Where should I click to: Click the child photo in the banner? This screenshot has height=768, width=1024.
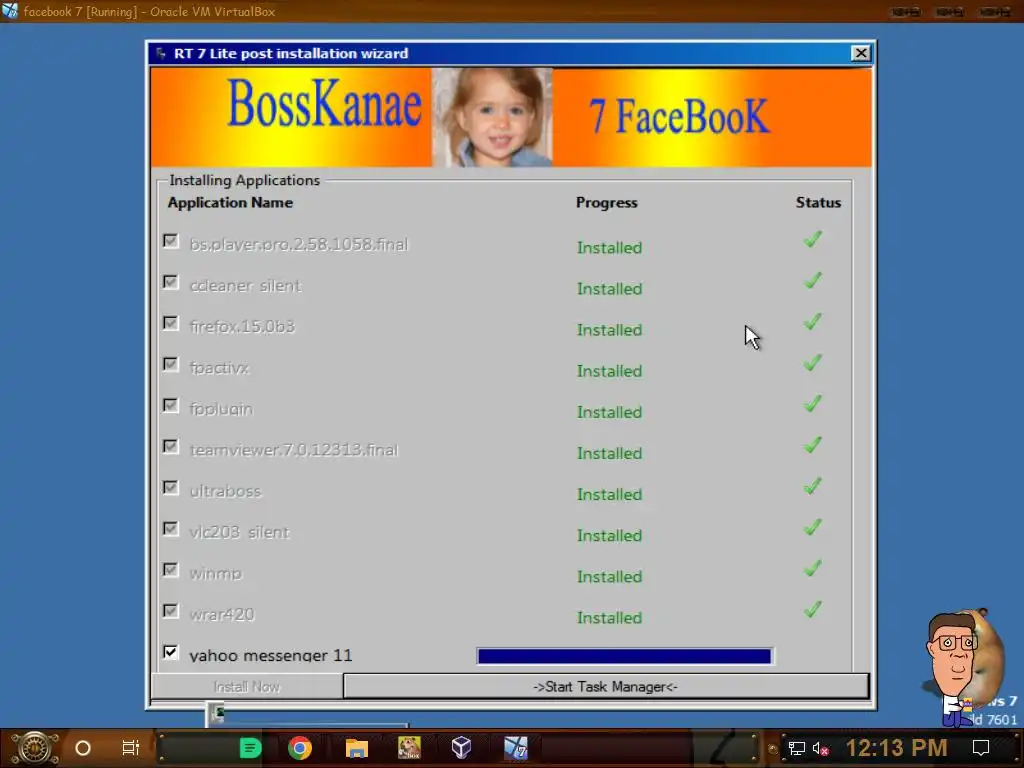pyautogui.click(x=492, y=118)
